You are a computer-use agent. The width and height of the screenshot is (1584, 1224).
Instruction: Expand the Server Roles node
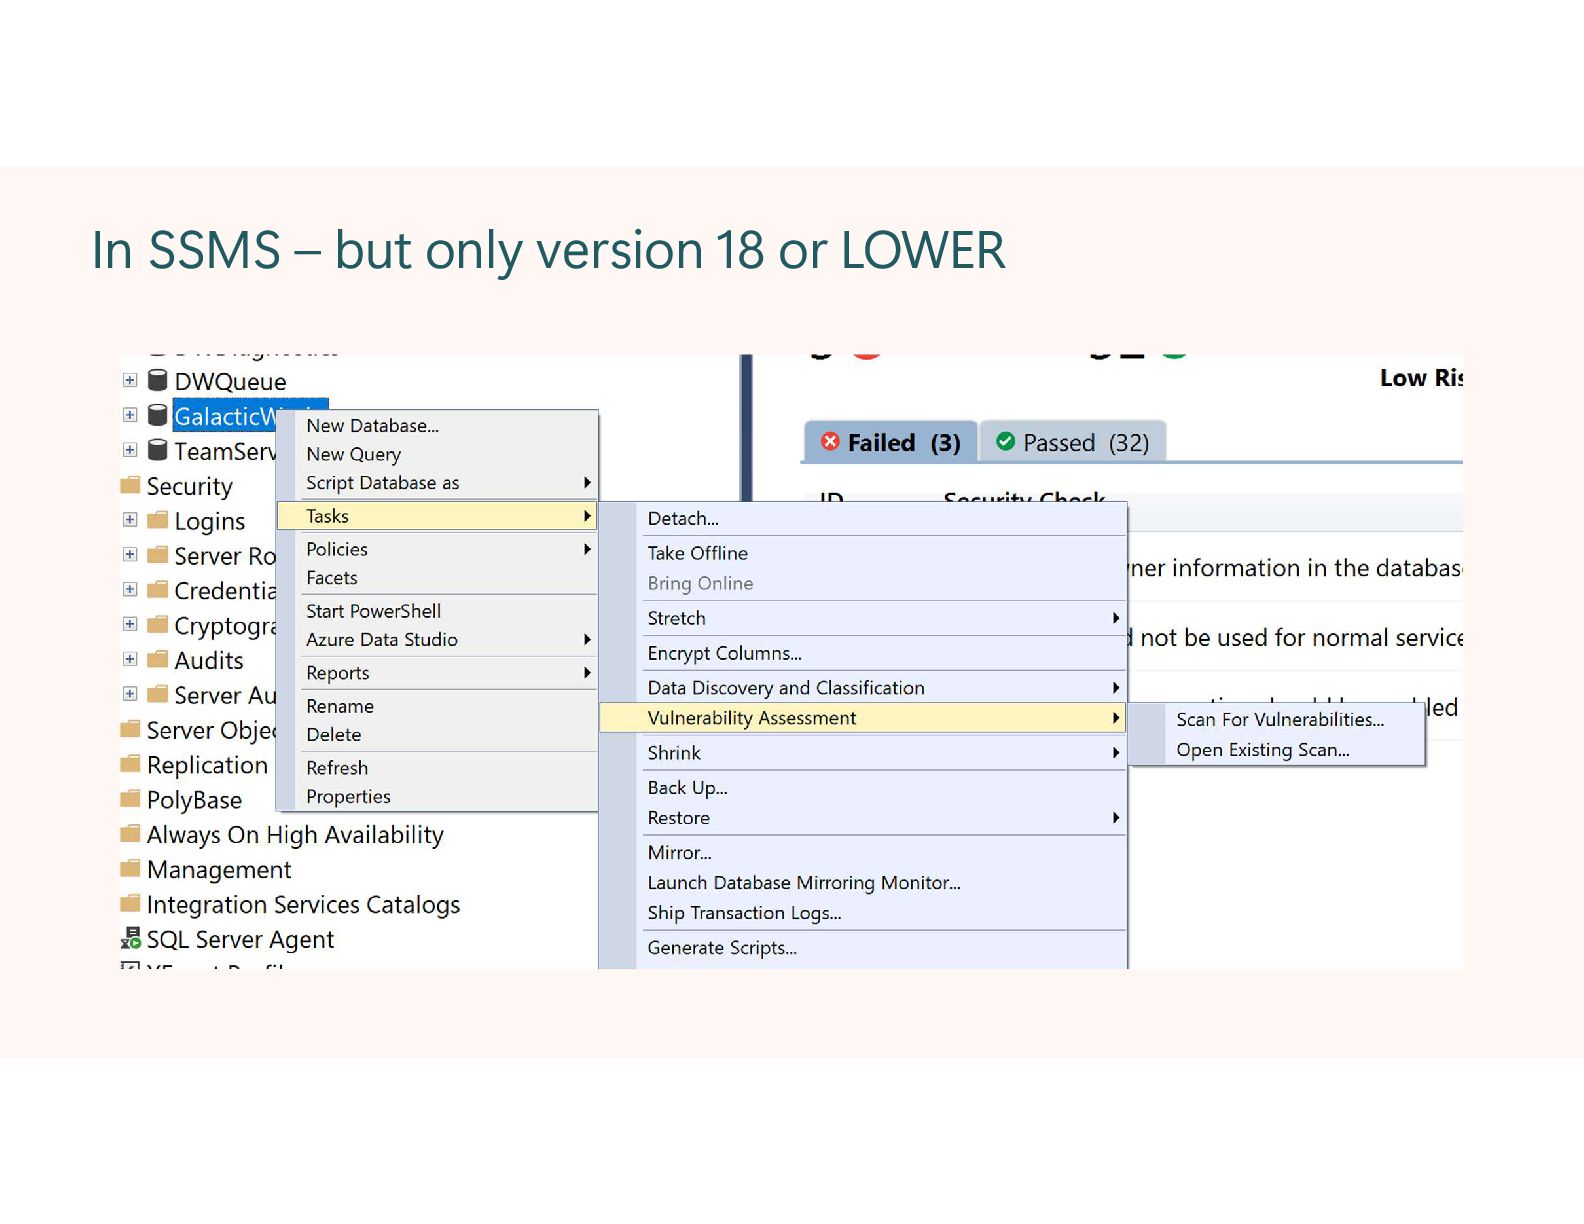[x=130, y=554]
